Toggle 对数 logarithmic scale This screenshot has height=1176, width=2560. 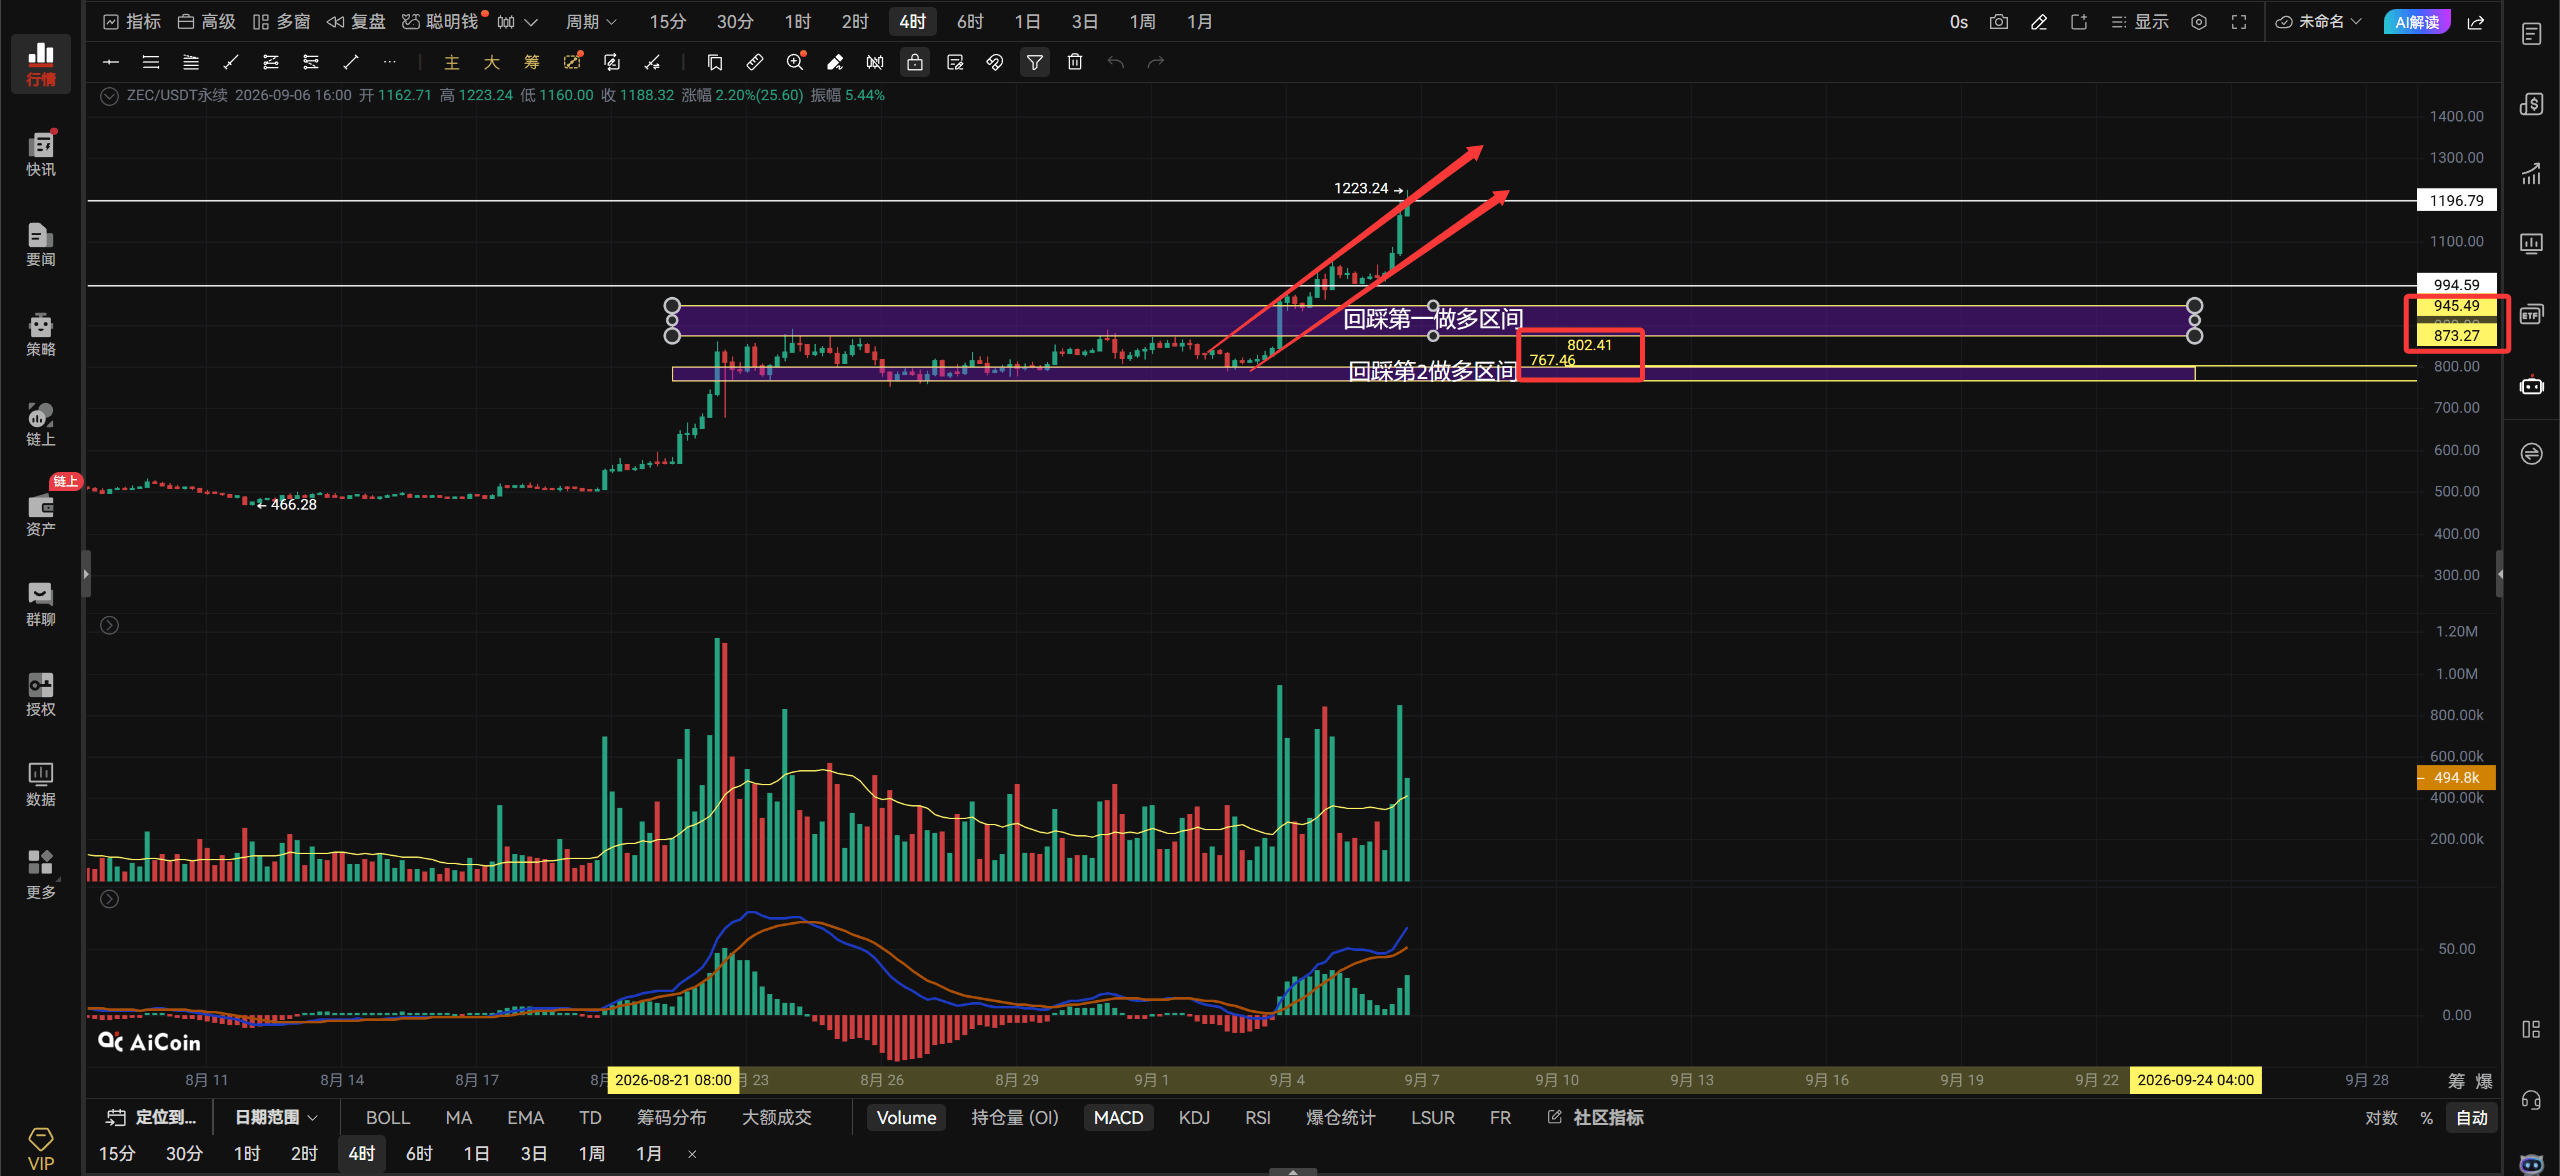click(x=2381, y=1117)
